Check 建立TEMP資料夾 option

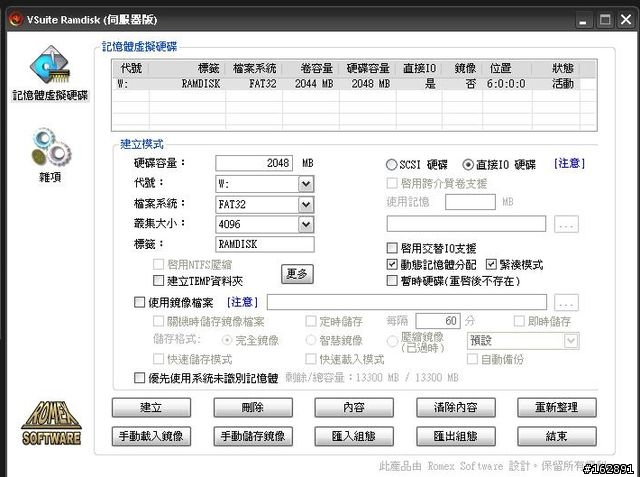tap(158, 281)
